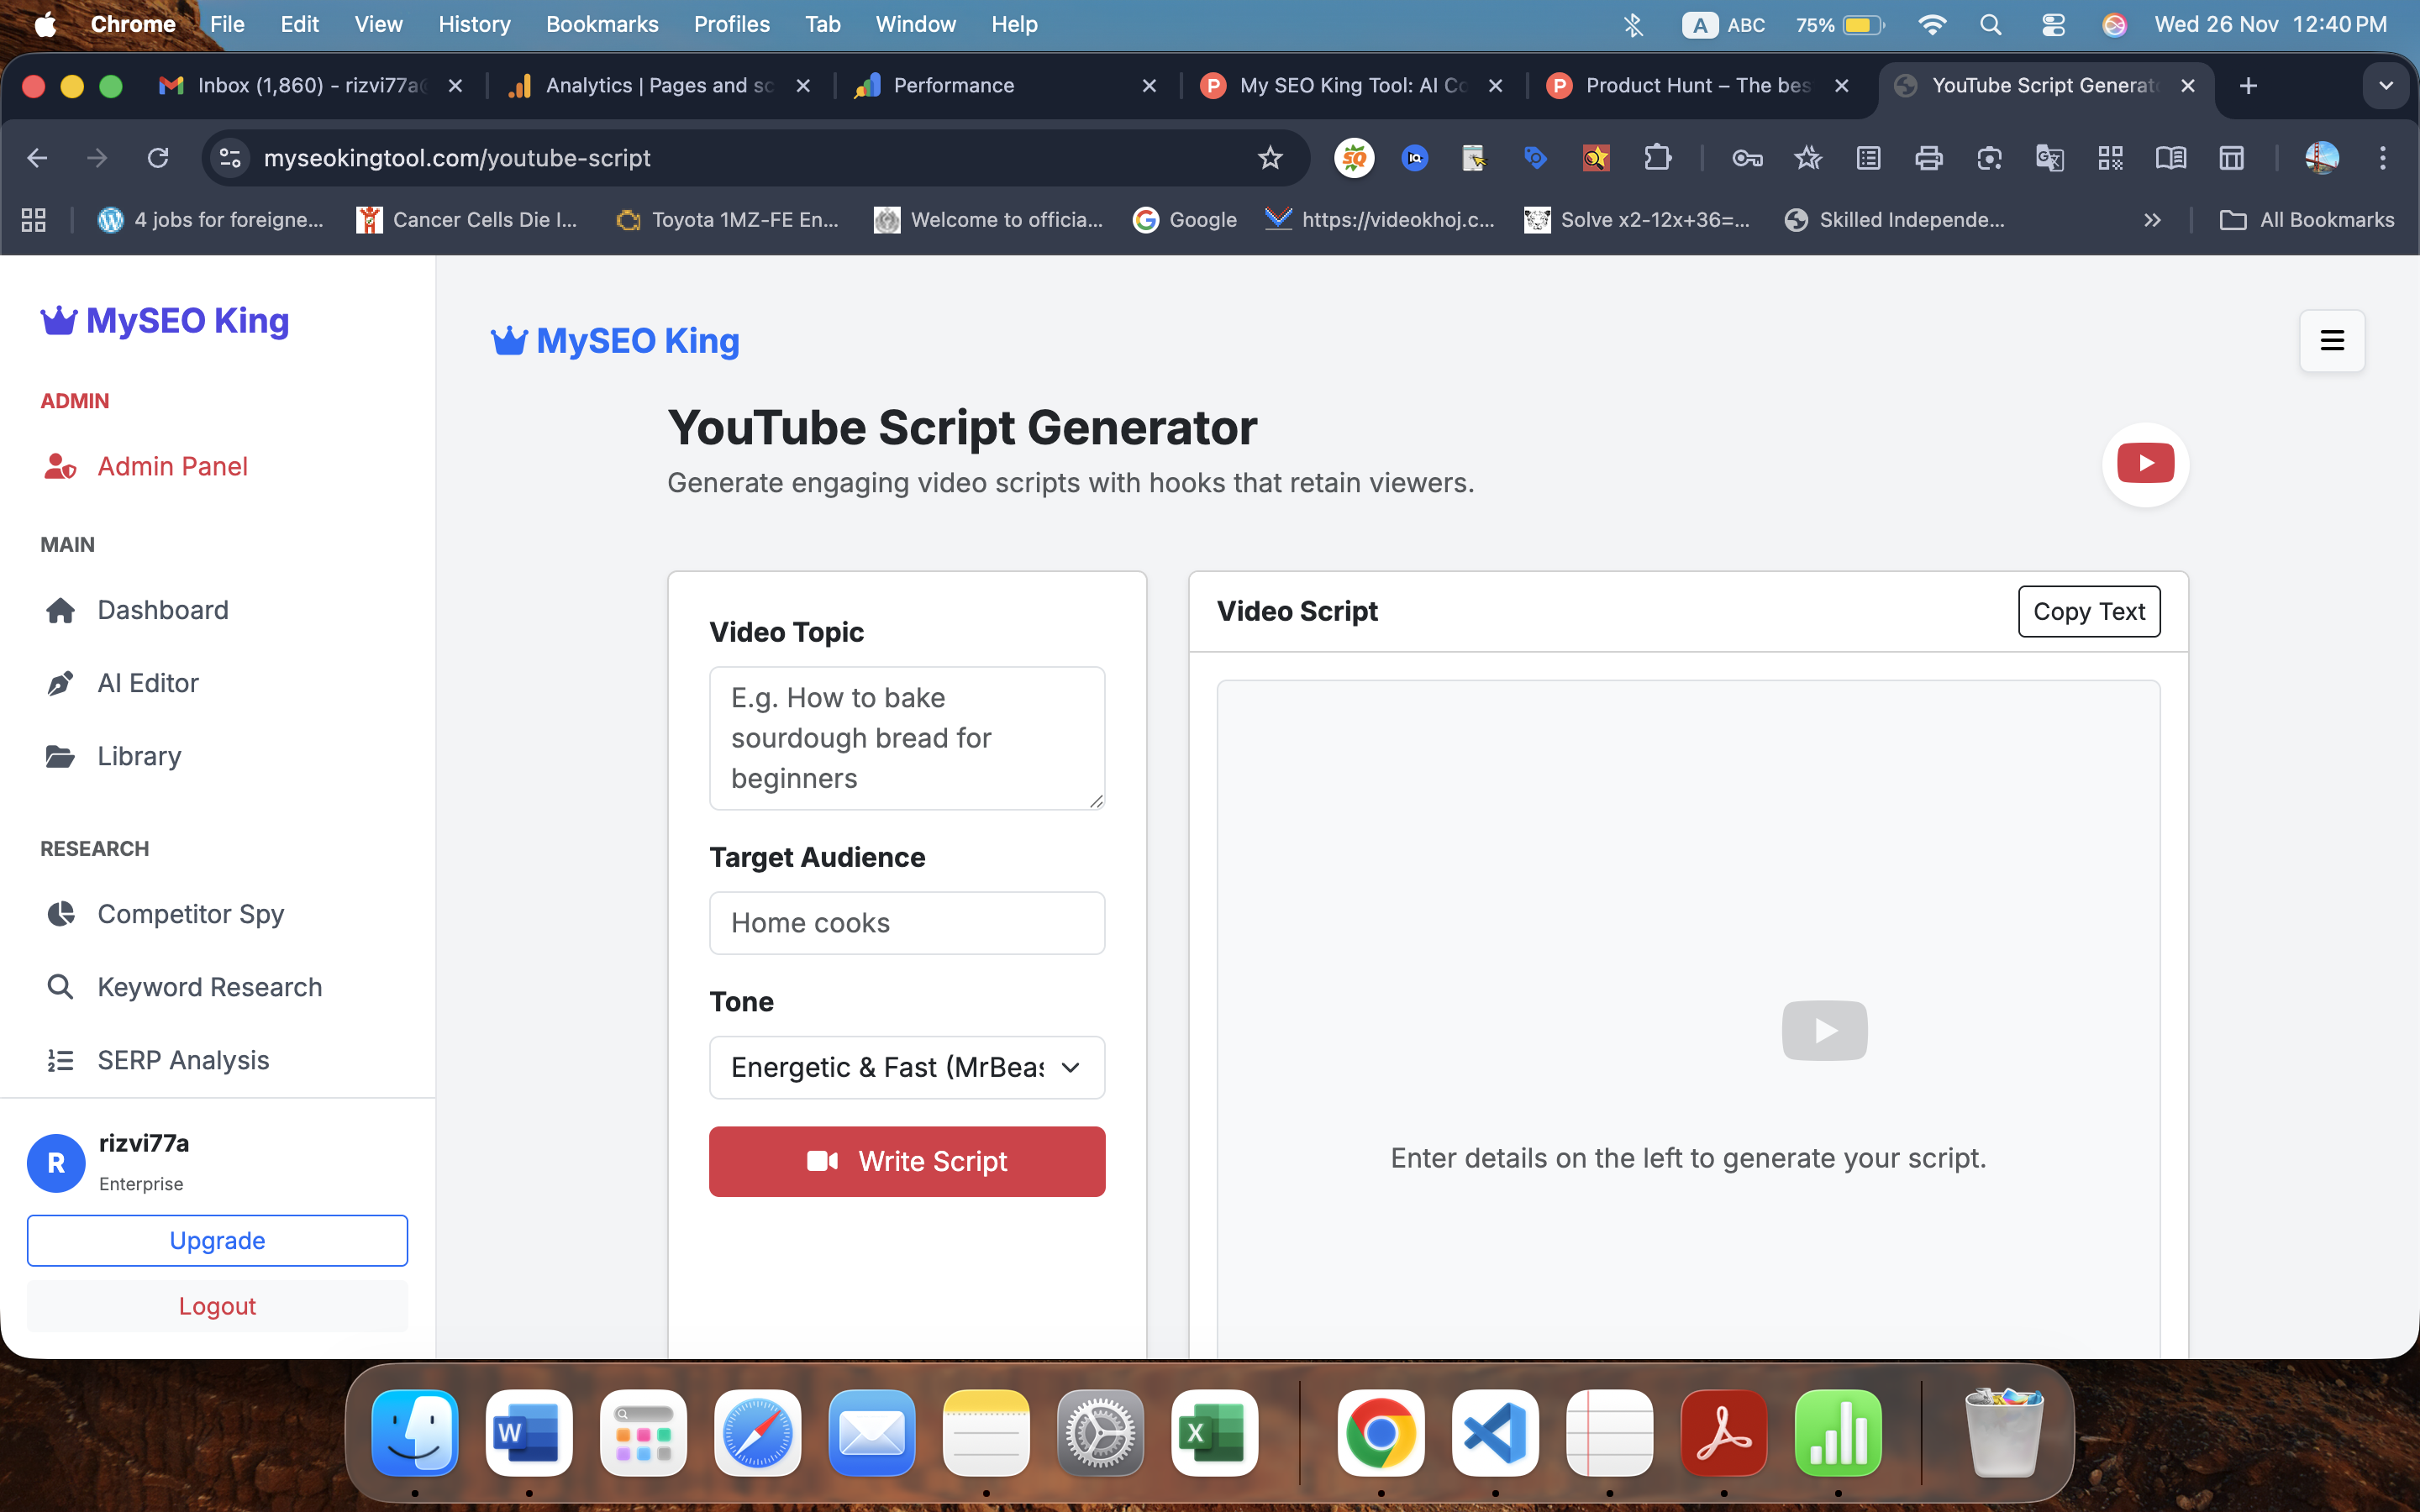Expand the Tone dropdown

[906, 1067]
